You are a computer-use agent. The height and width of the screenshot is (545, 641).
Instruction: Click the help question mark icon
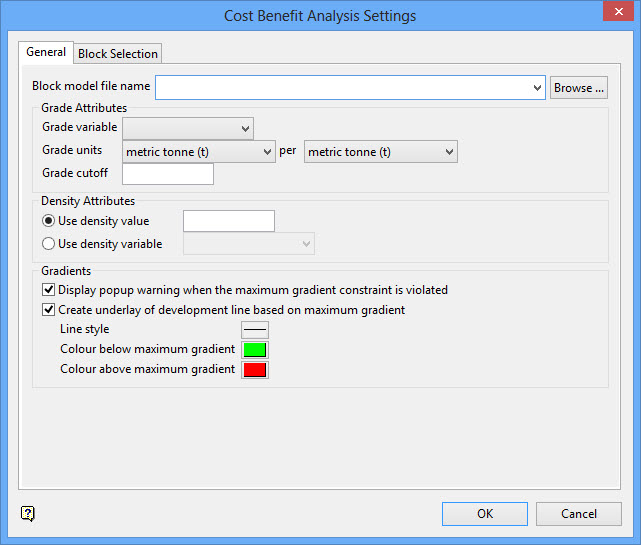[x=28, y=514]
